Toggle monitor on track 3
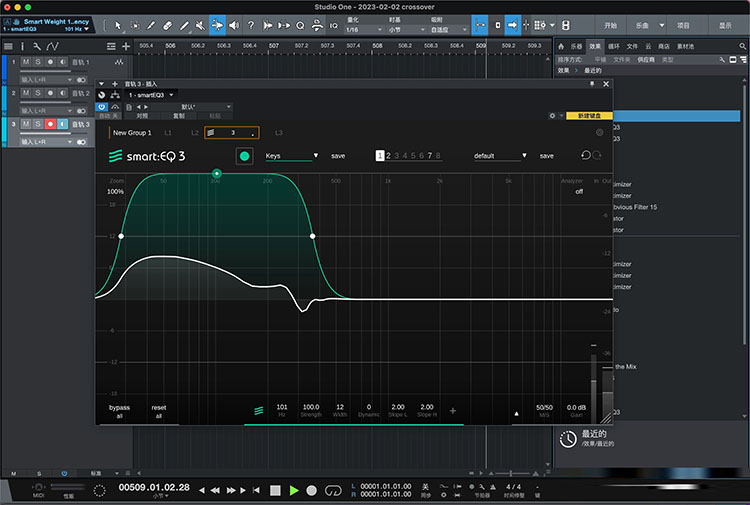Screen dimensions: 750x505 point(63,124)
